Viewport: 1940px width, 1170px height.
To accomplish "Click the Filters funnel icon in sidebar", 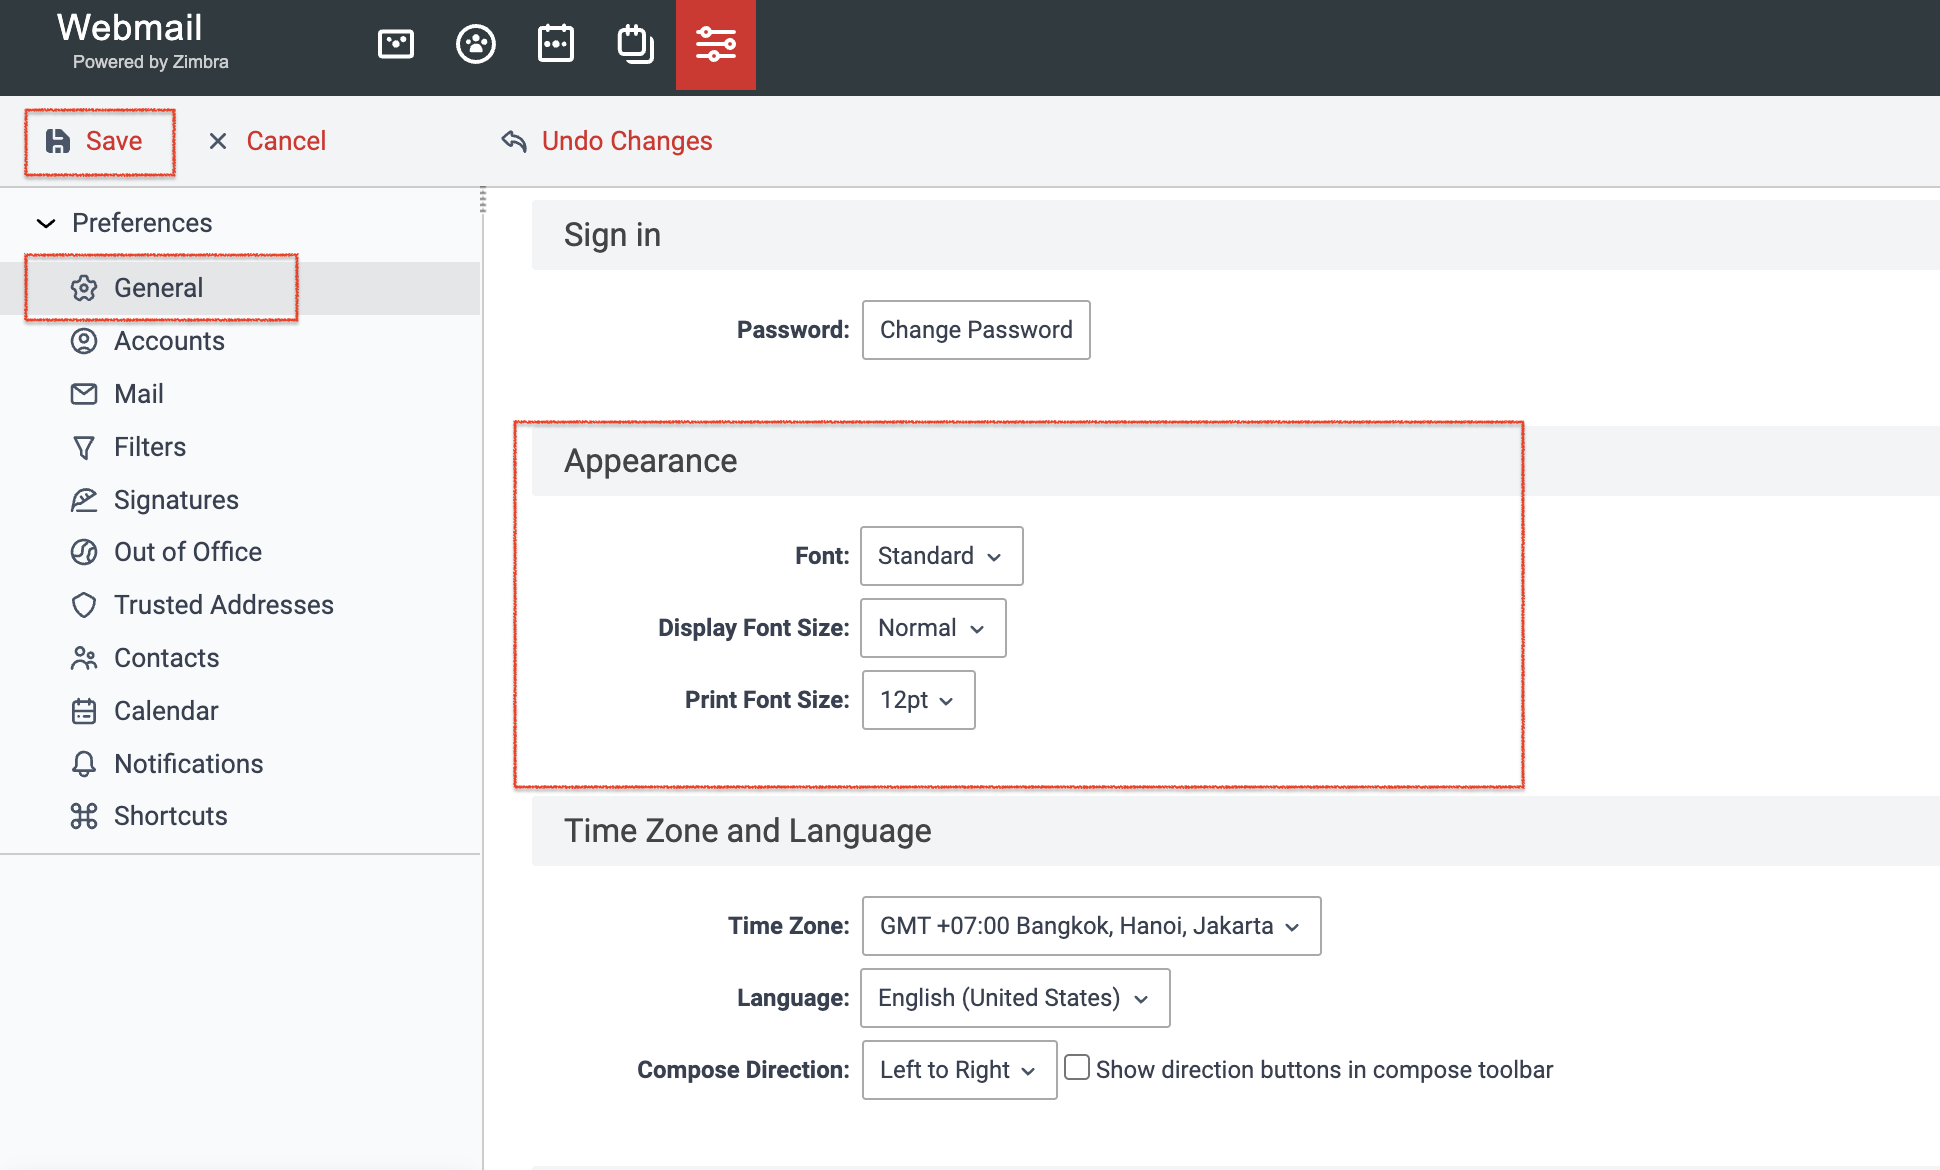I will pos(84,447).
